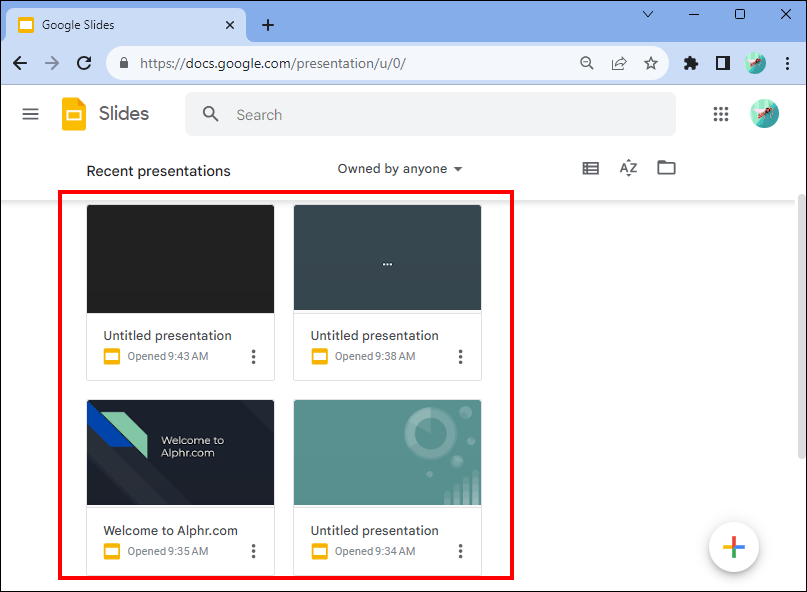
Task: View site lock information
Action: point(124,63)
